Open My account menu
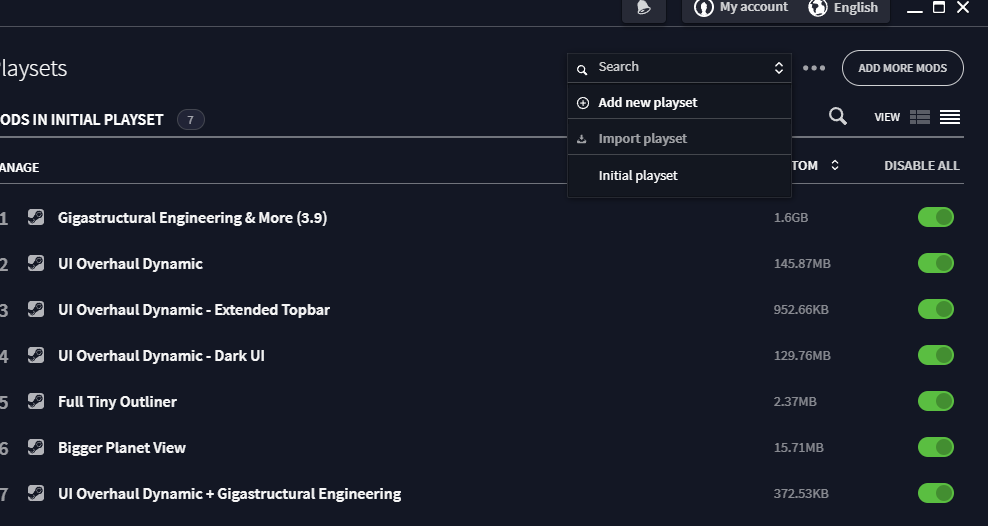988x526 pixels. (741, 8)
